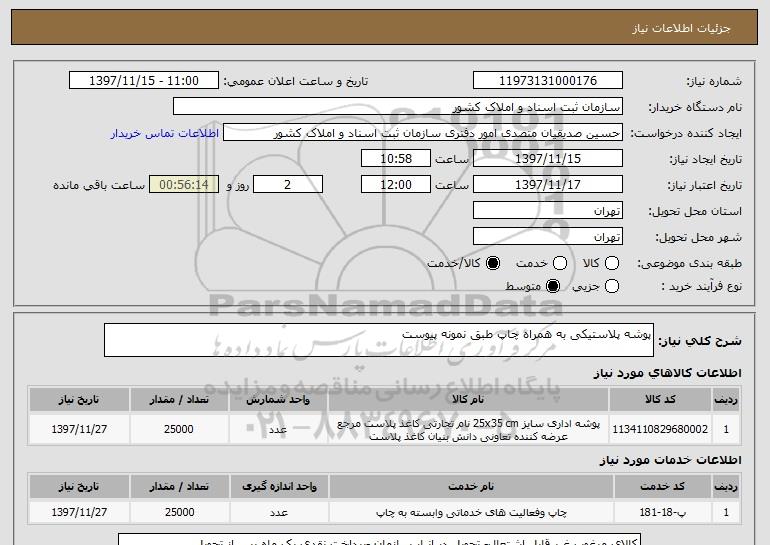Click the creation date field 1397/11/15
The width and height of the screenshot is (770, 545).
pyautogui.click(x=548, y=159)
